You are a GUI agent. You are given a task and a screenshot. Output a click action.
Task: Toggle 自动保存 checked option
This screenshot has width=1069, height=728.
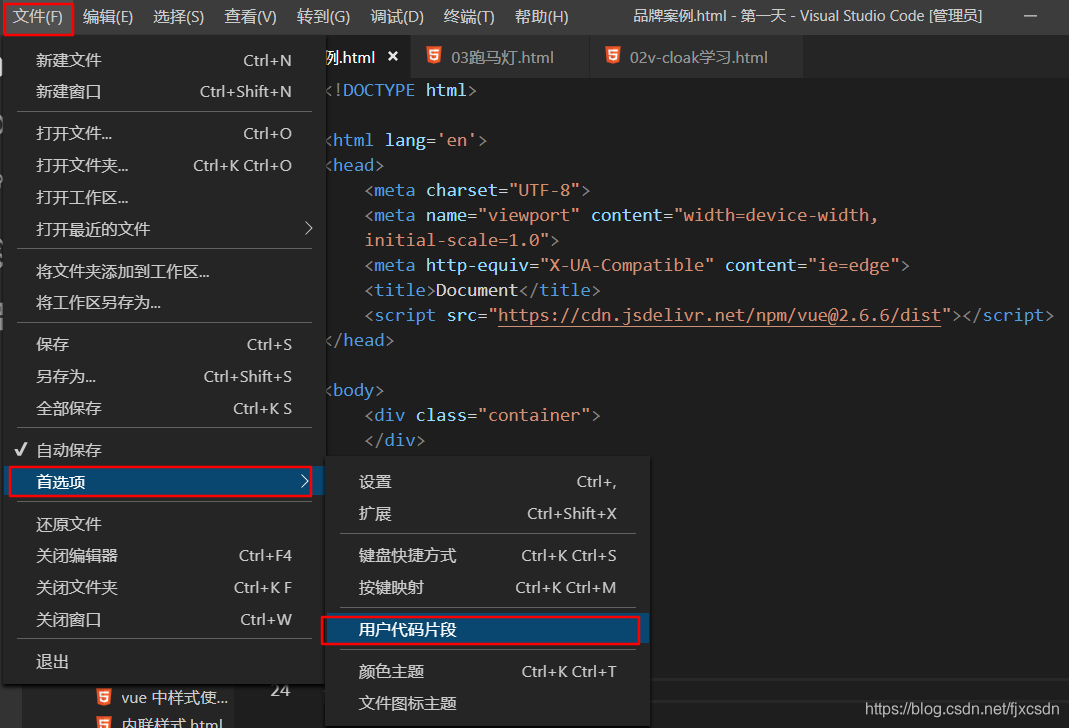164,450
